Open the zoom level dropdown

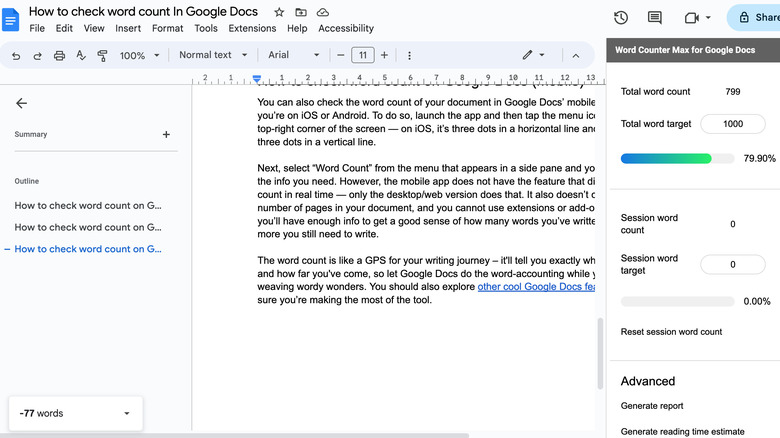tap(139, 56)
